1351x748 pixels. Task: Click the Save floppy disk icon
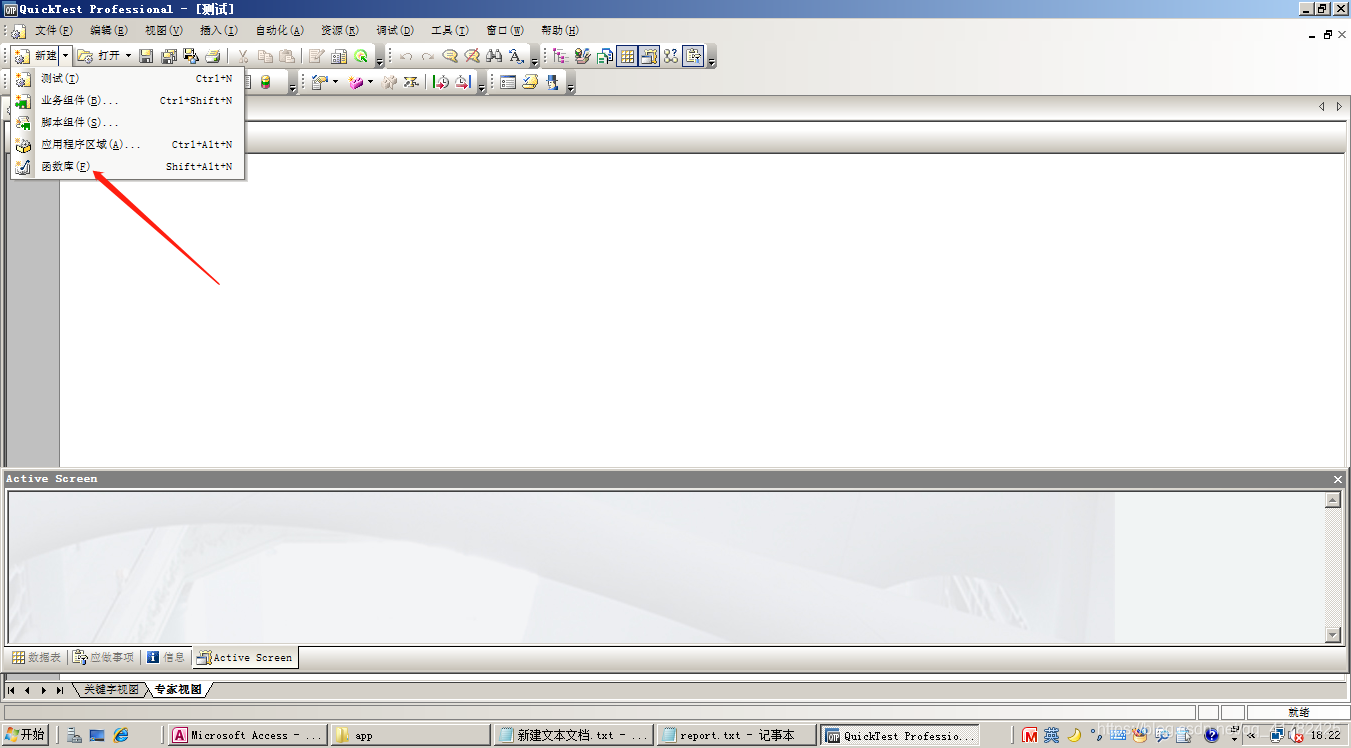tap(146, 56)
